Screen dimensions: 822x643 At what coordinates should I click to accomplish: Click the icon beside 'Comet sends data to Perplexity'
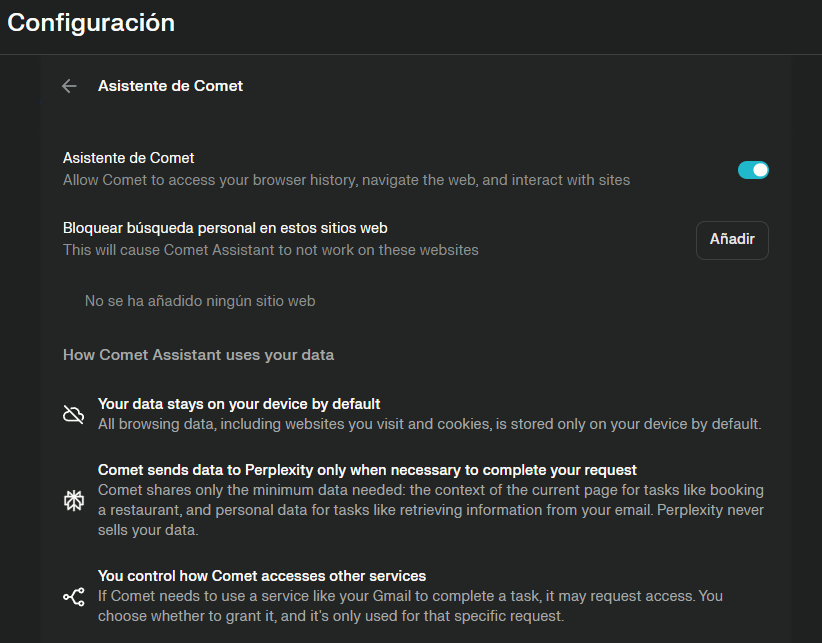click(x=73, y=500)
